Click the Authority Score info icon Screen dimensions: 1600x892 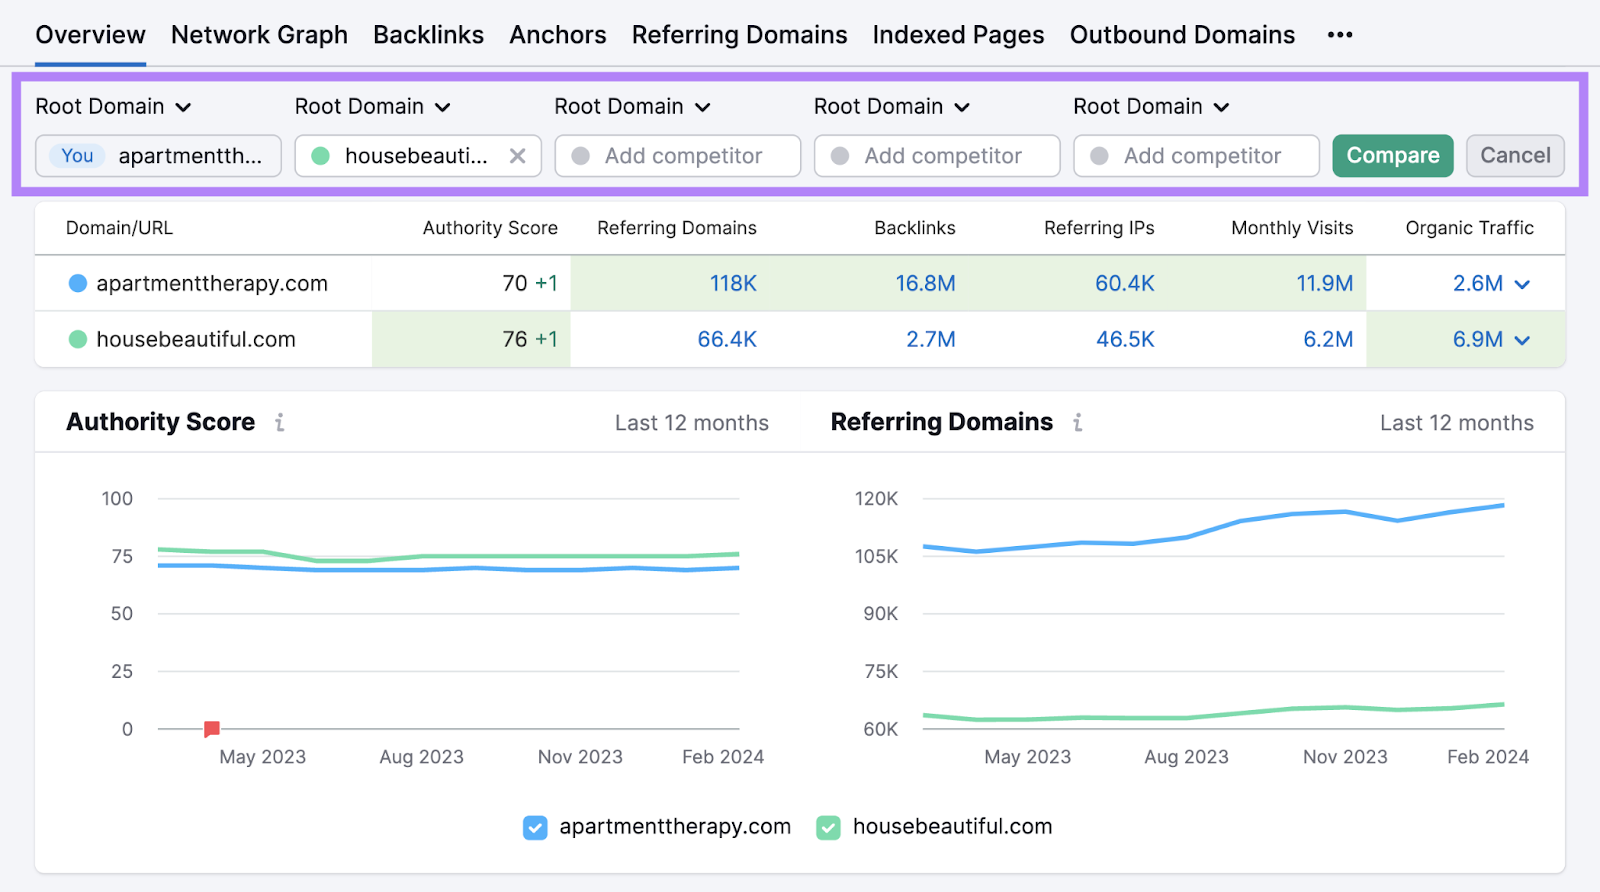point(280,422)
